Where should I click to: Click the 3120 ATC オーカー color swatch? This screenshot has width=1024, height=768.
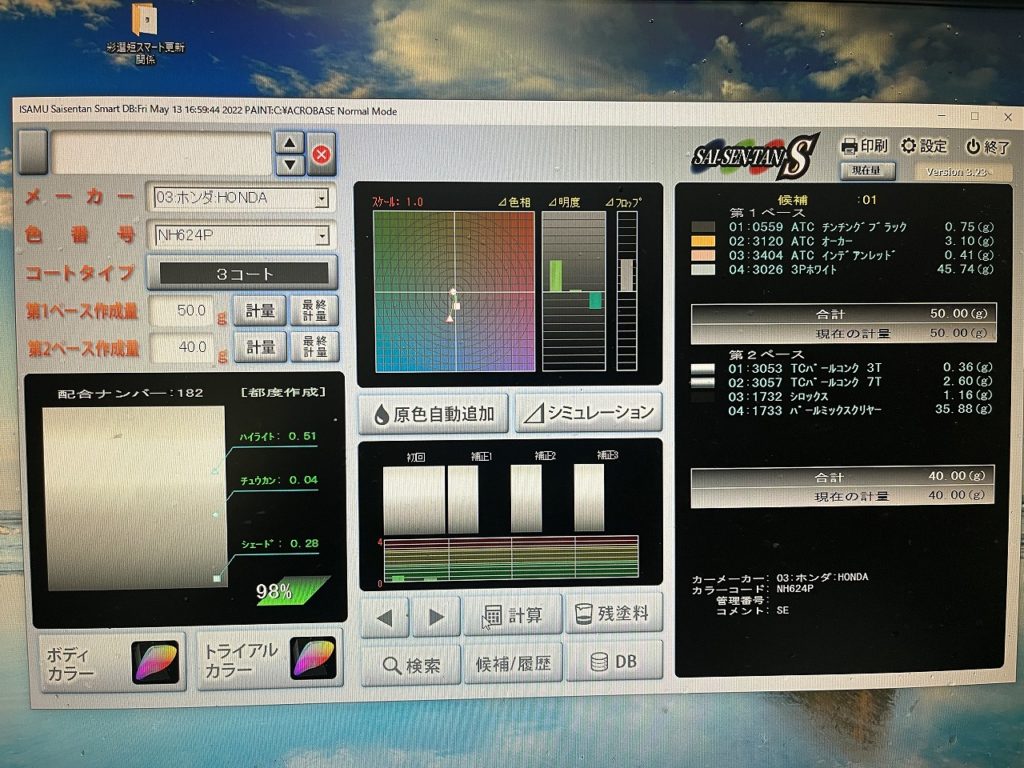pos(702,241)
